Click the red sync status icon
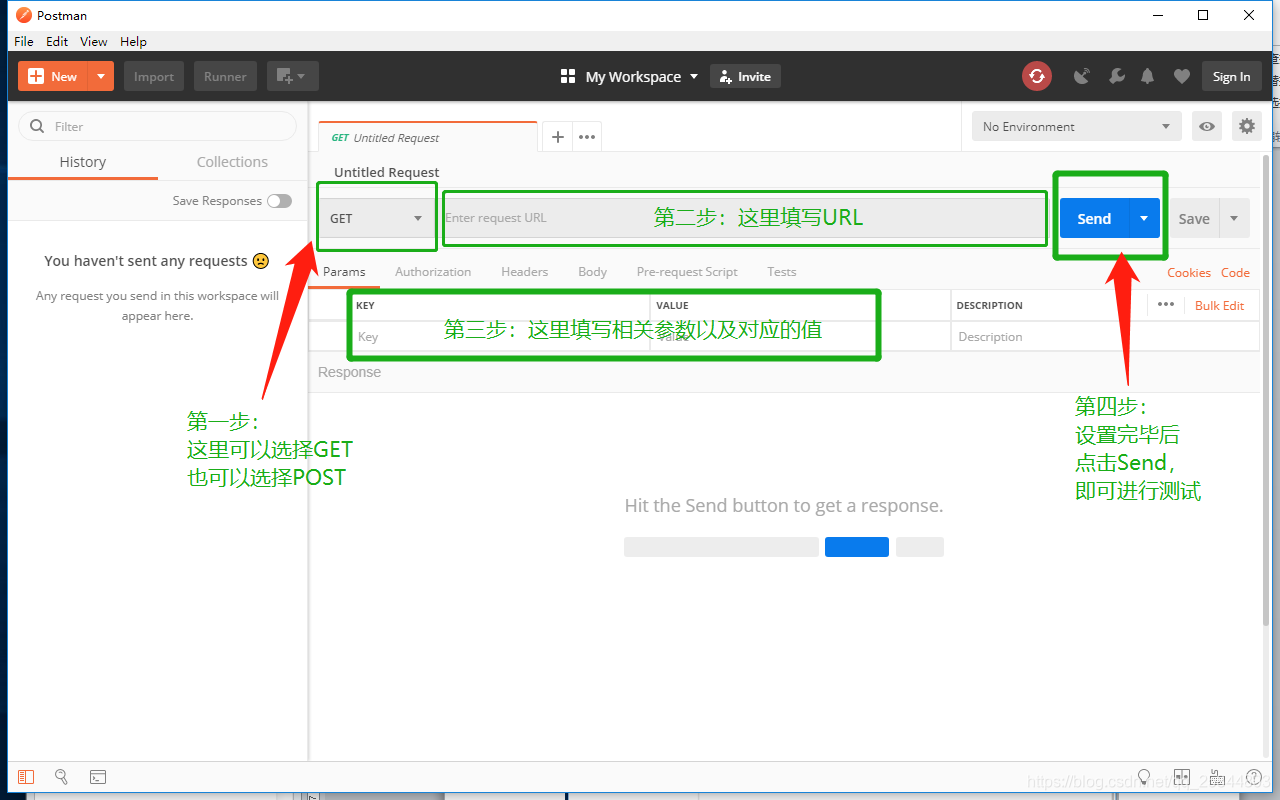This screenshot has width=1280, height=800. pos(1037,76)
